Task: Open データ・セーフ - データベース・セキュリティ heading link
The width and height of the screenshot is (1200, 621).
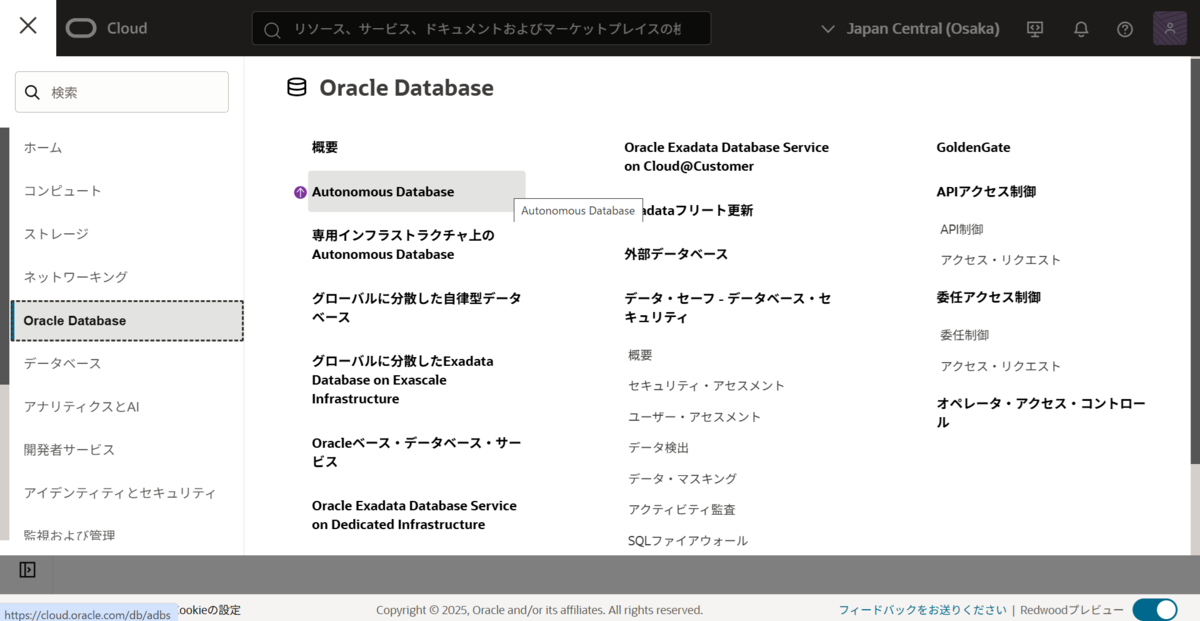Action: [x=727, y=308]
